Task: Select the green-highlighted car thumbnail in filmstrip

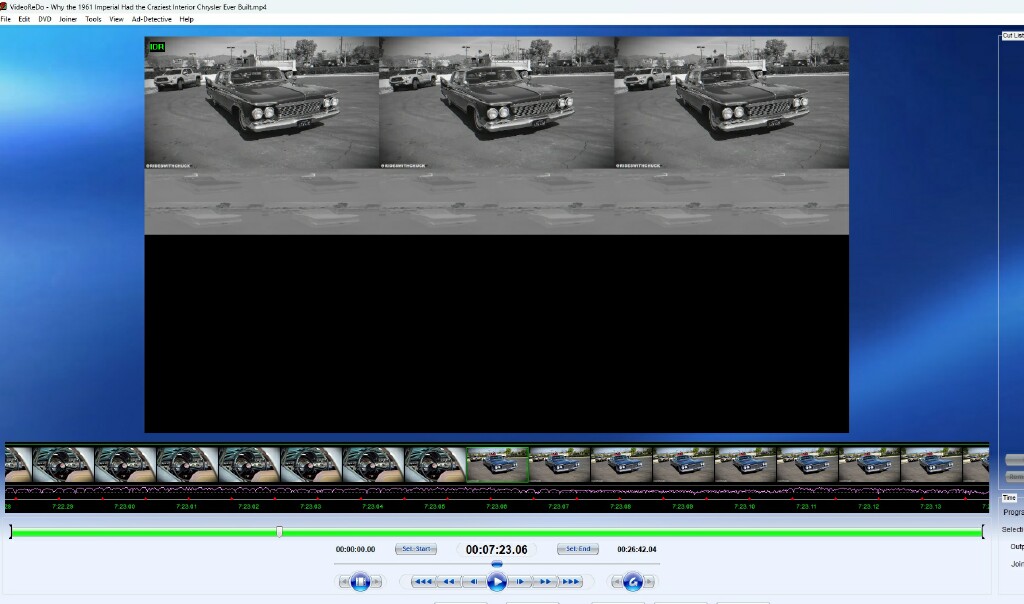Action: point(498,466)
